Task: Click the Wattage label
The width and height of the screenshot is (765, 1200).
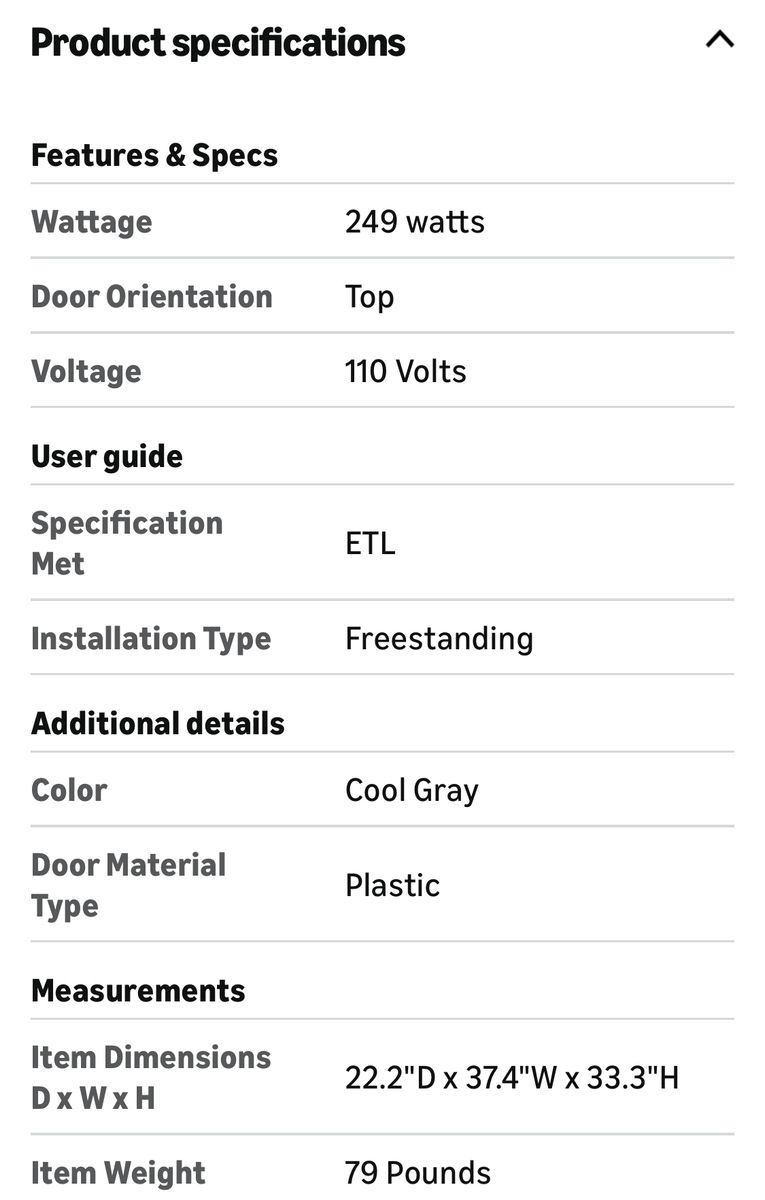Action: (91, 221)
